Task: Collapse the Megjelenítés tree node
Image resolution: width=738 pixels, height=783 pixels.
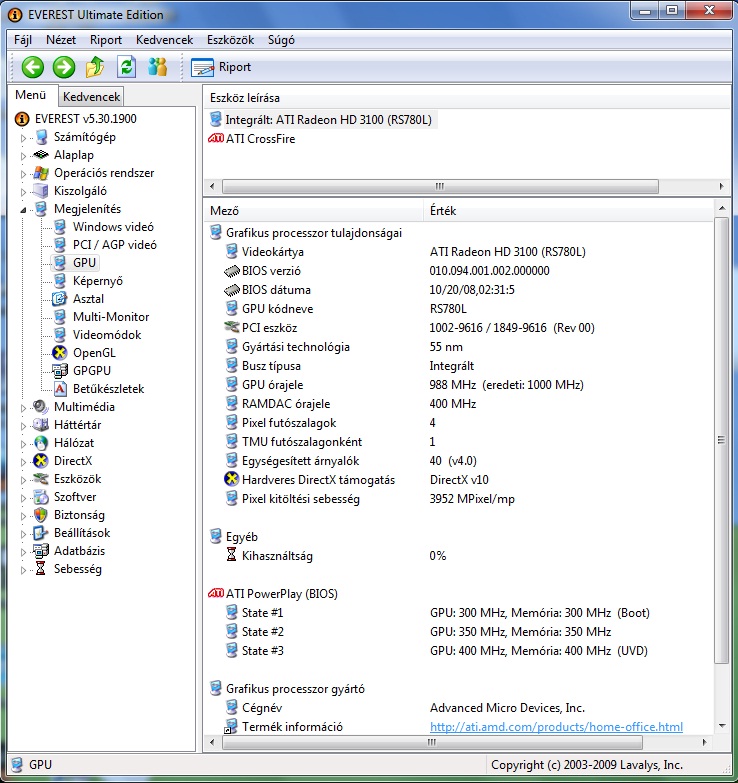Action: pyautogui.click(x=23, y=210)
